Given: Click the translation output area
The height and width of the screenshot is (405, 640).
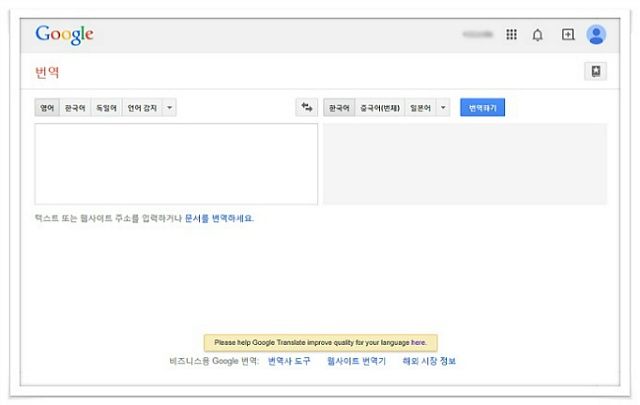Looking at the screenshot, I should click(x=465, y=164).
